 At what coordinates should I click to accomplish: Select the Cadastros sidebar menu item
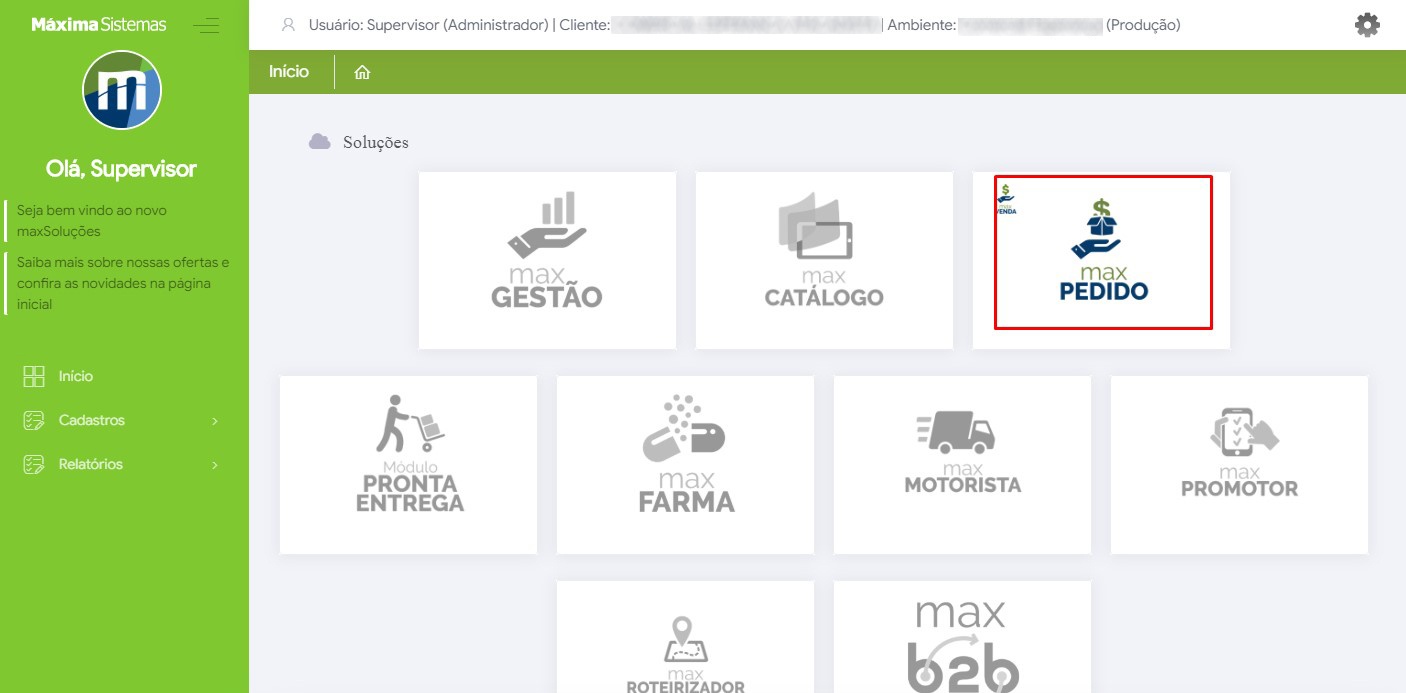(x=124, y=420)
